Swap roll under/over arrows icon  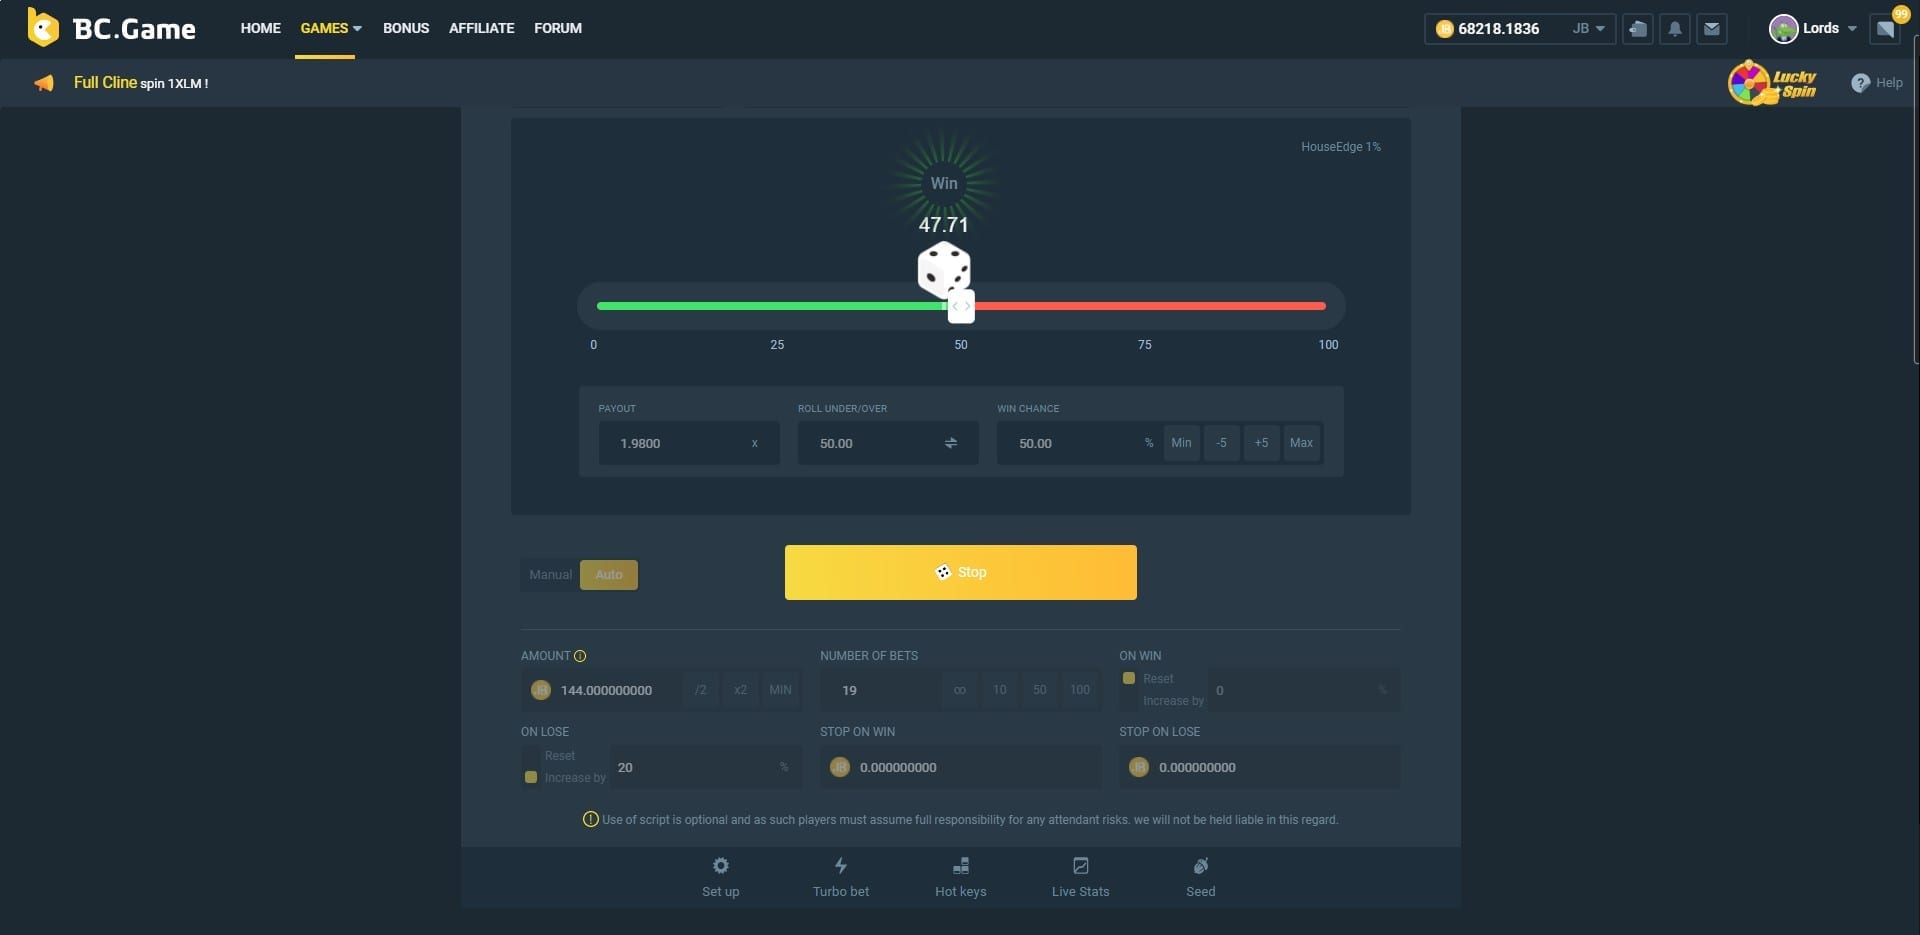[951, 443]
